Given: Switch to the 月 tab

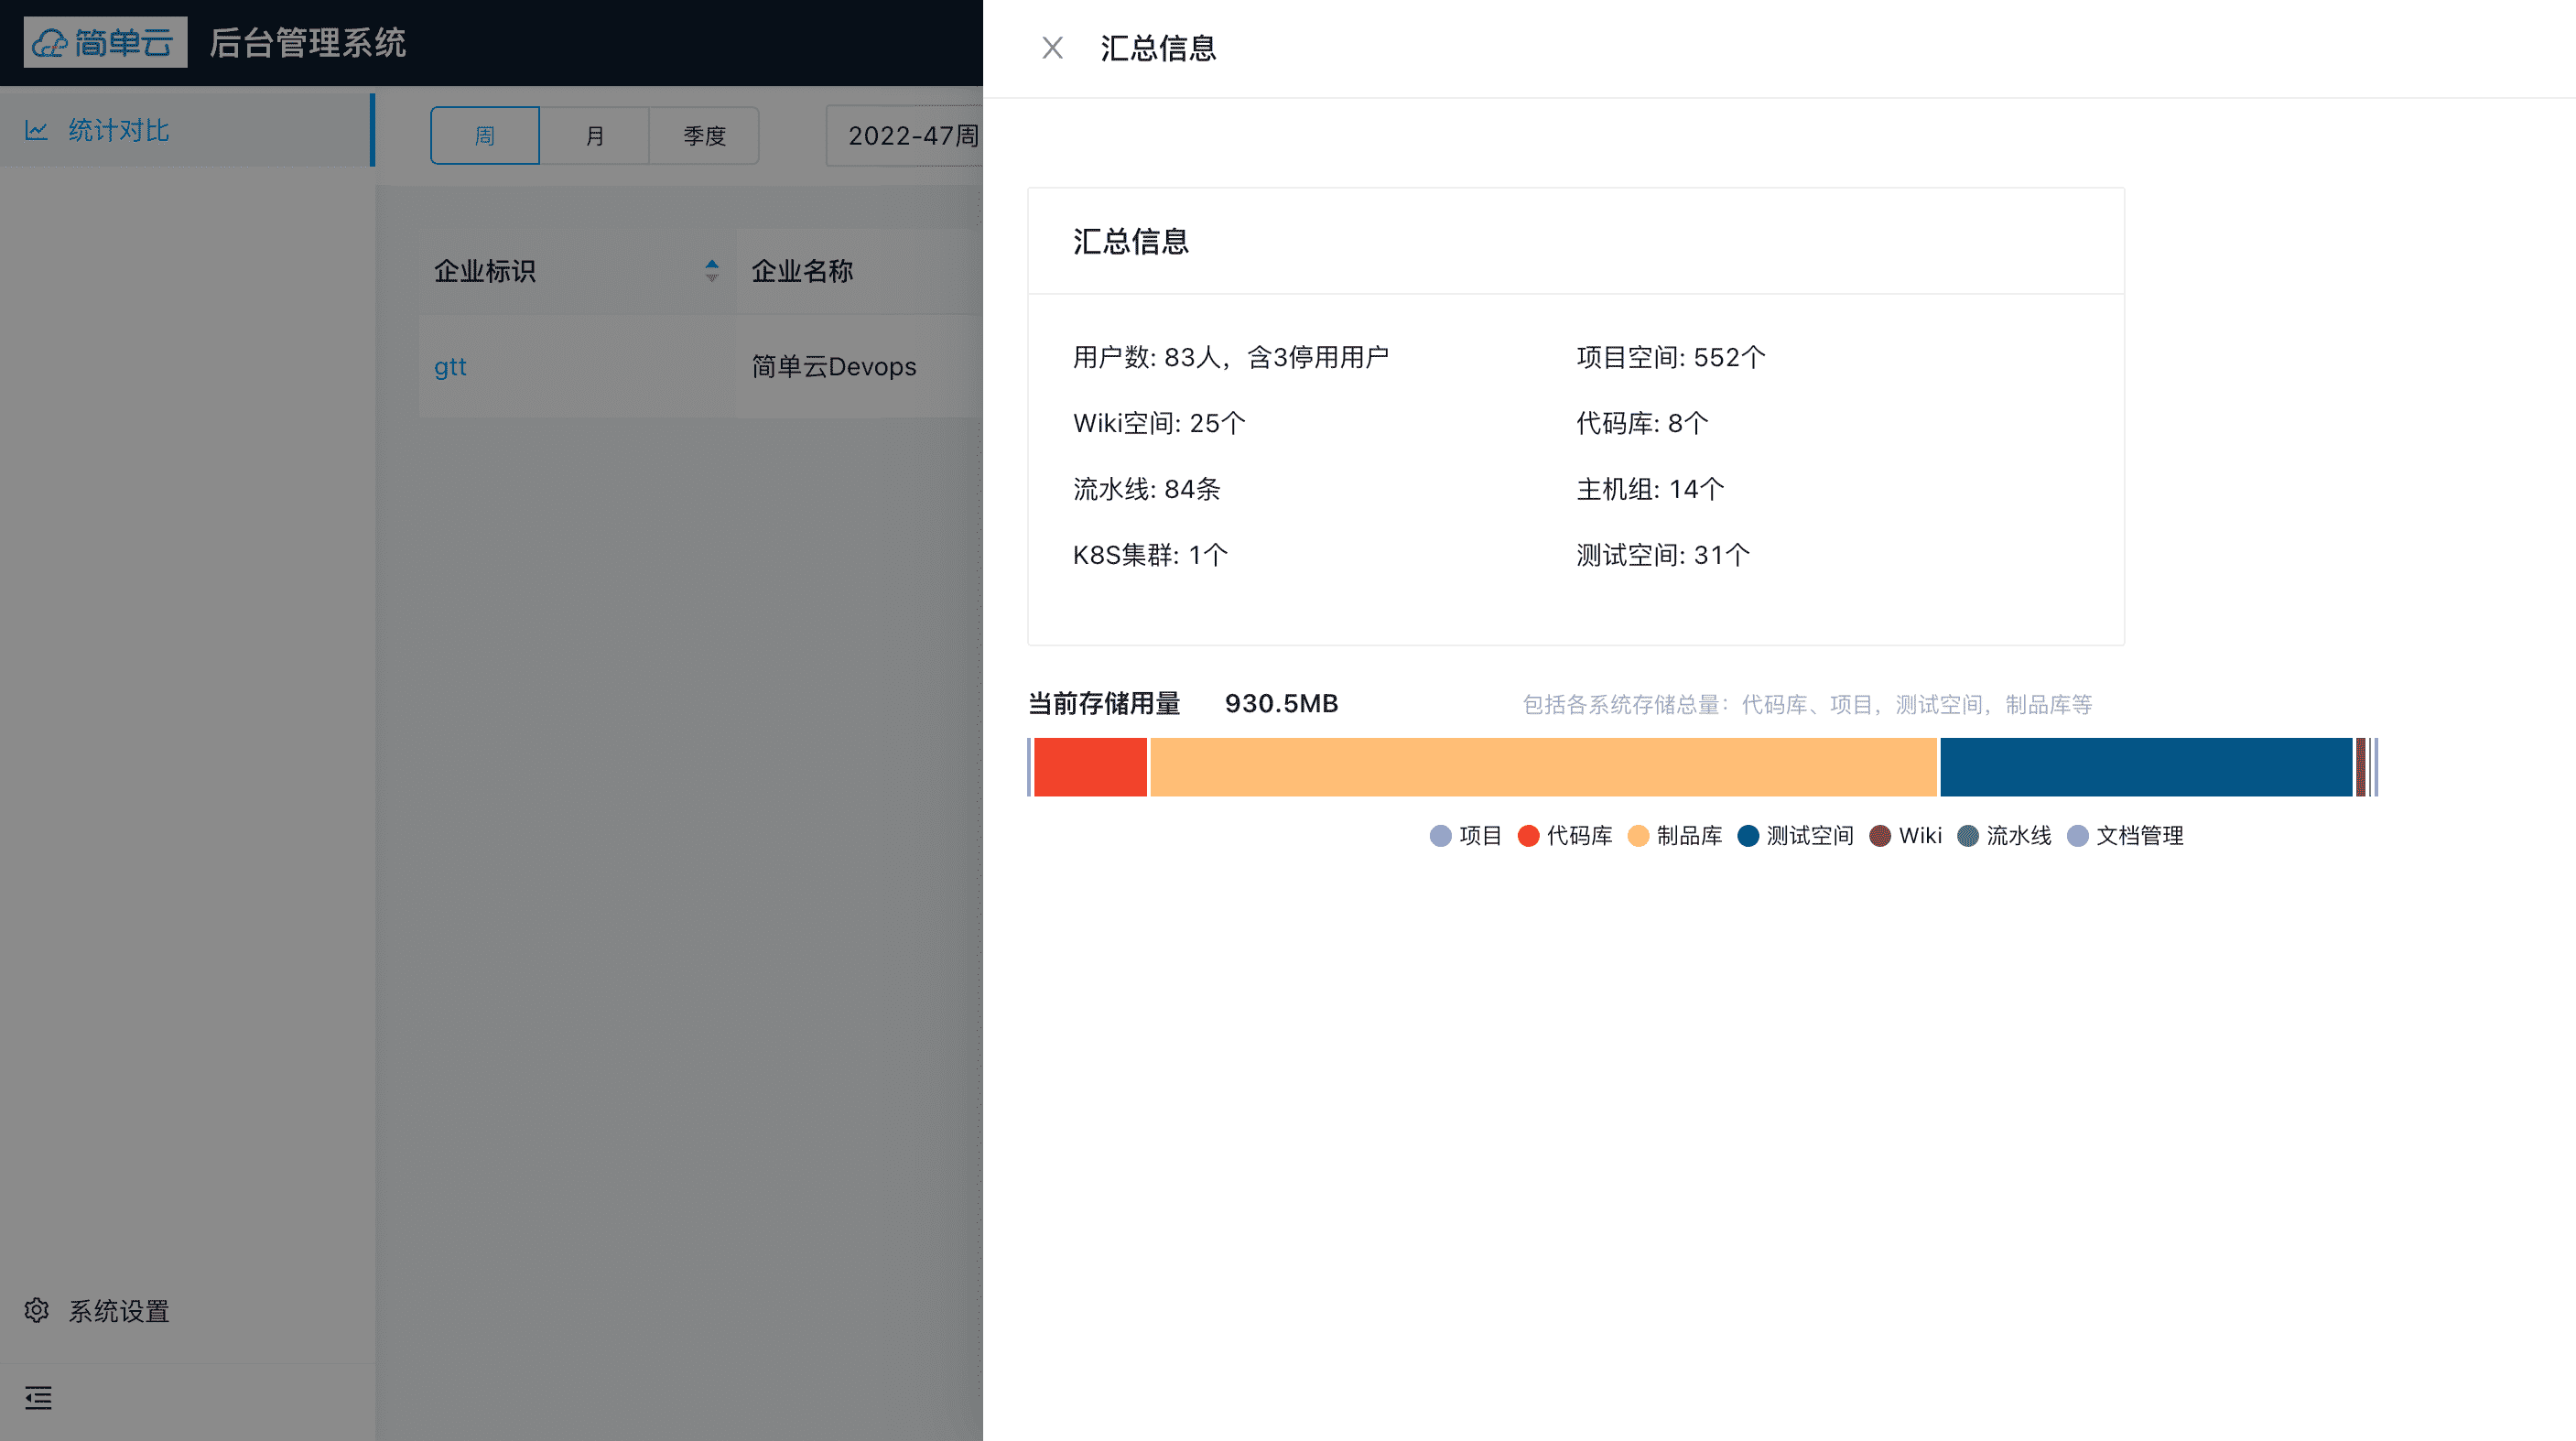Looking at the screenshot, I should (594, 135).
